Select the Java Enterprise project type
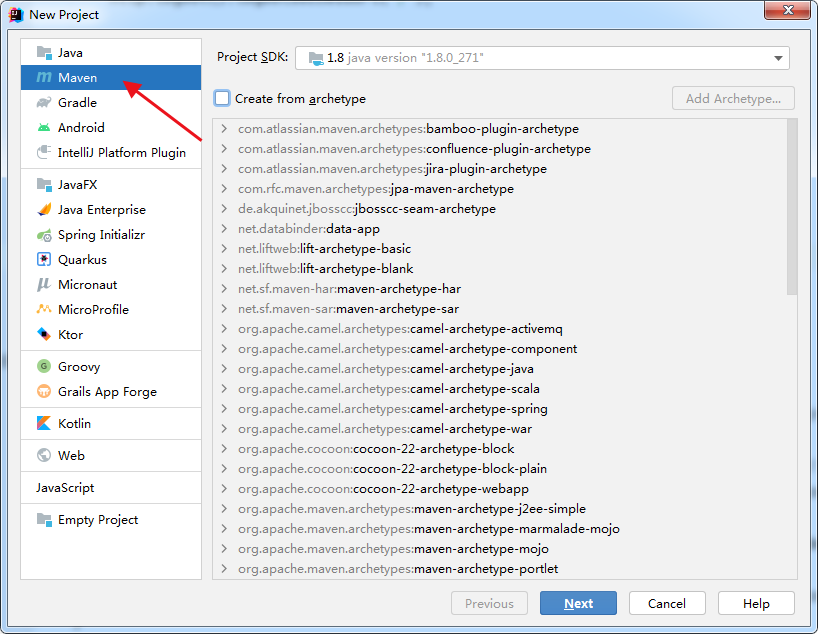 click(111, 209)
